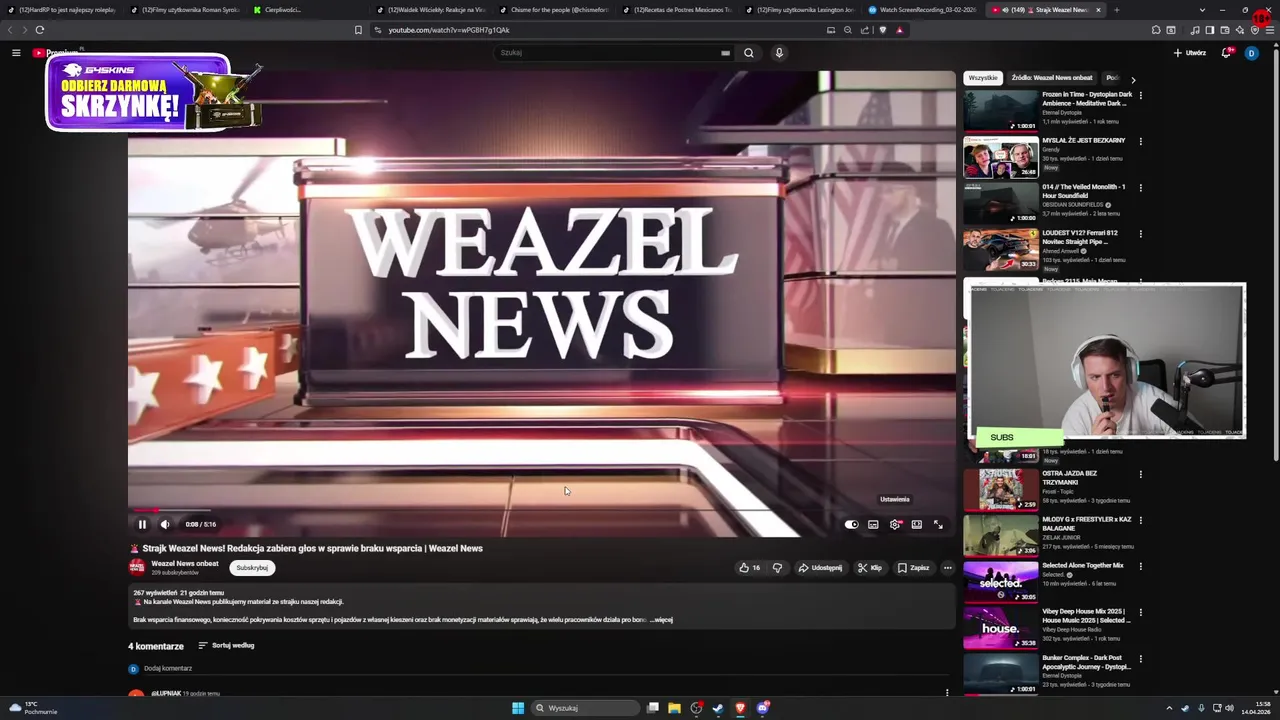Image resolution: width=1280 pixels, height=720 pixels.
Task: Select the 'Źródło: Weazel News onbeat' chip
Action: [x=1052, y=78]
